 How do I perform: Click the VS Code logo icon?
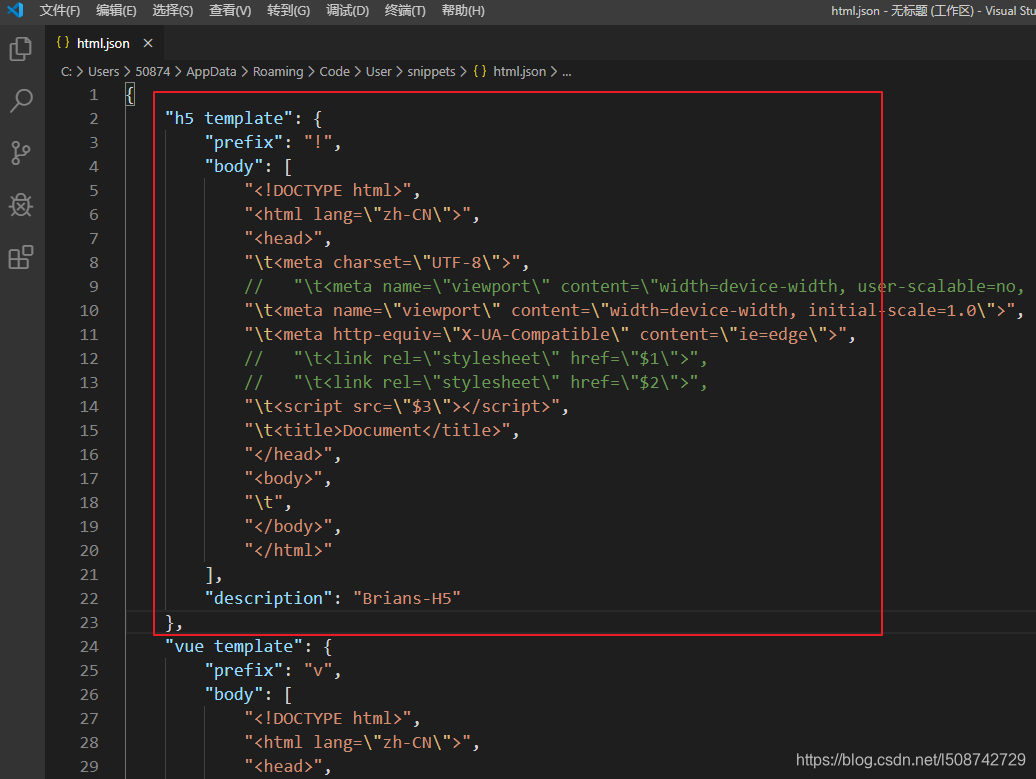15,10
